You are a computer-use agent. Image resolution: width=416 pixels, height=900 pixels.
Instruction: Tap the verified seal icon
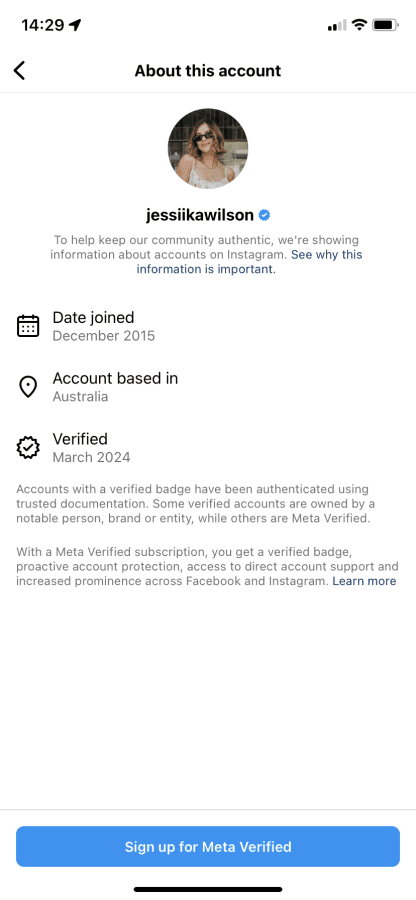click(x=28, y=448)
